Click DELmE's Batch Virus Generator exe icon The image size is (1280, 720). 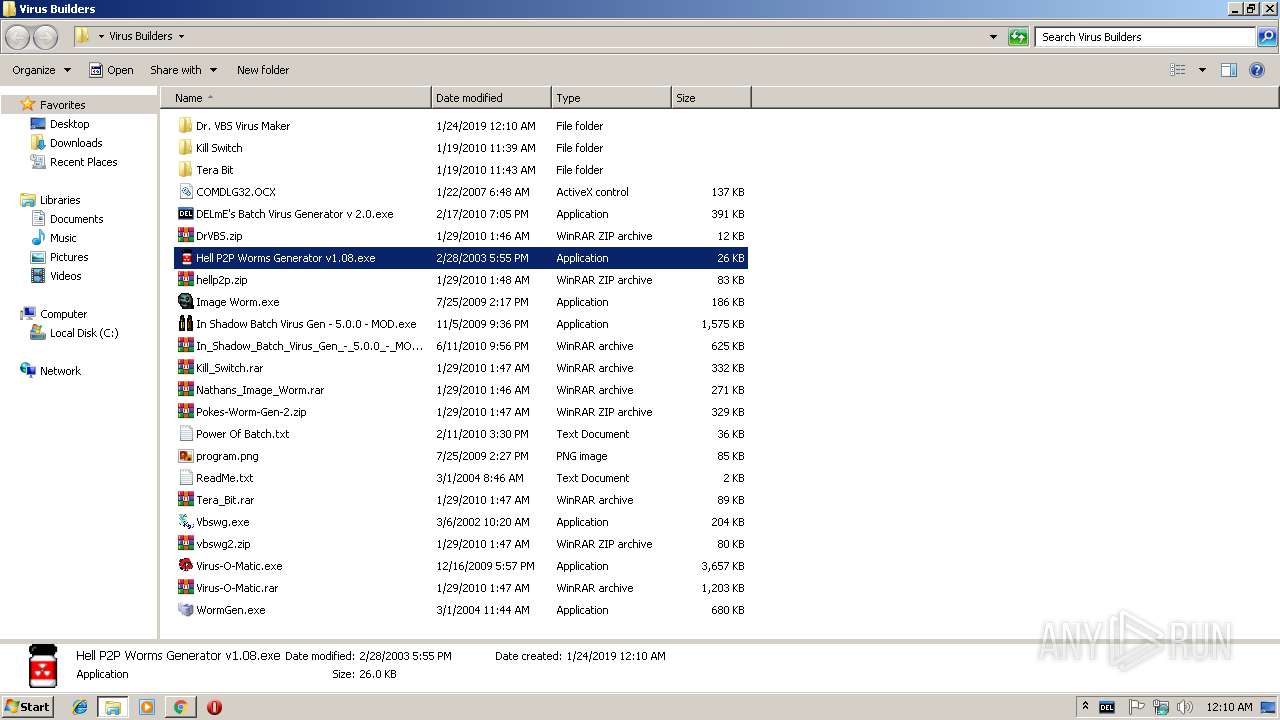[185, 214]
